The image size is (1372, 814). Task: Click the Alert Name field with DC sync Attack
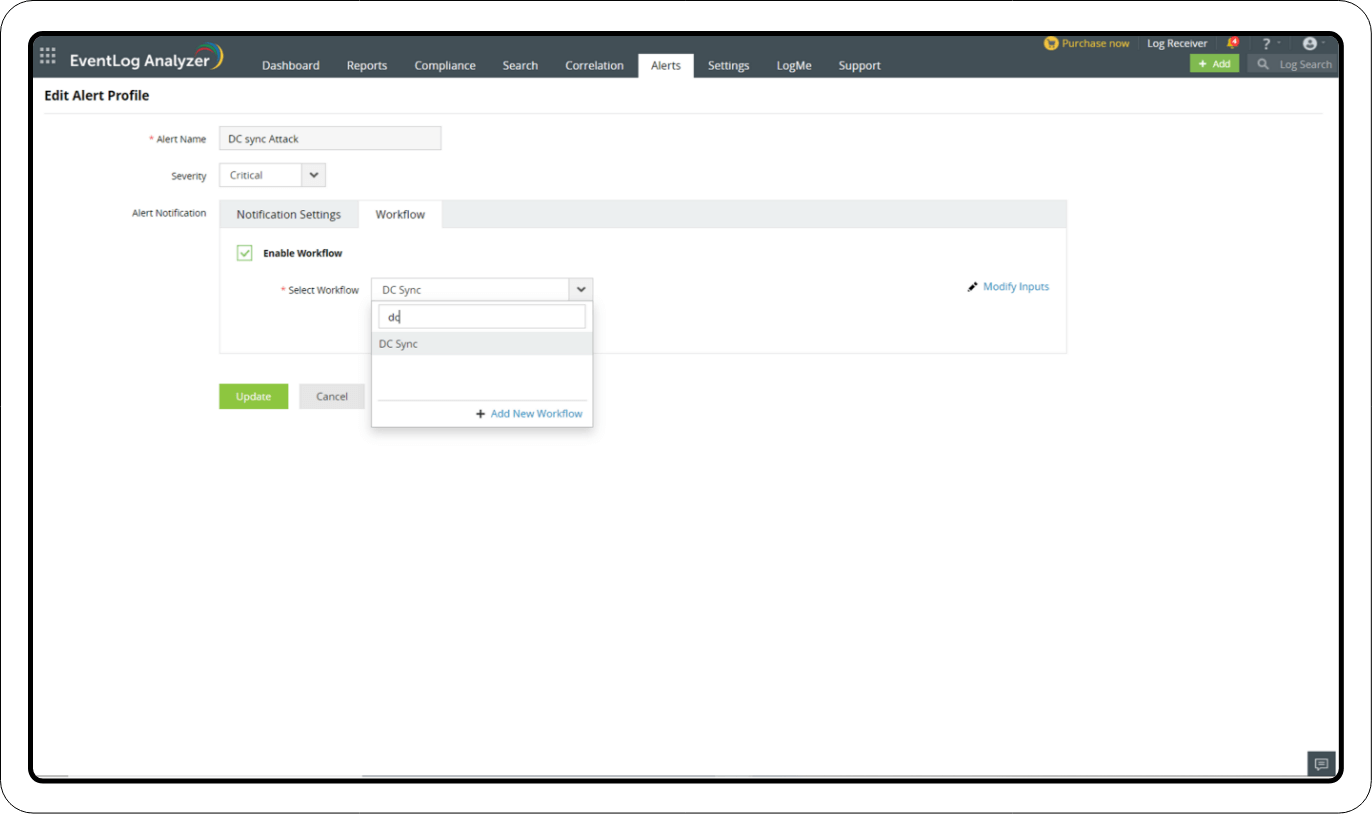tap(330, 139)
